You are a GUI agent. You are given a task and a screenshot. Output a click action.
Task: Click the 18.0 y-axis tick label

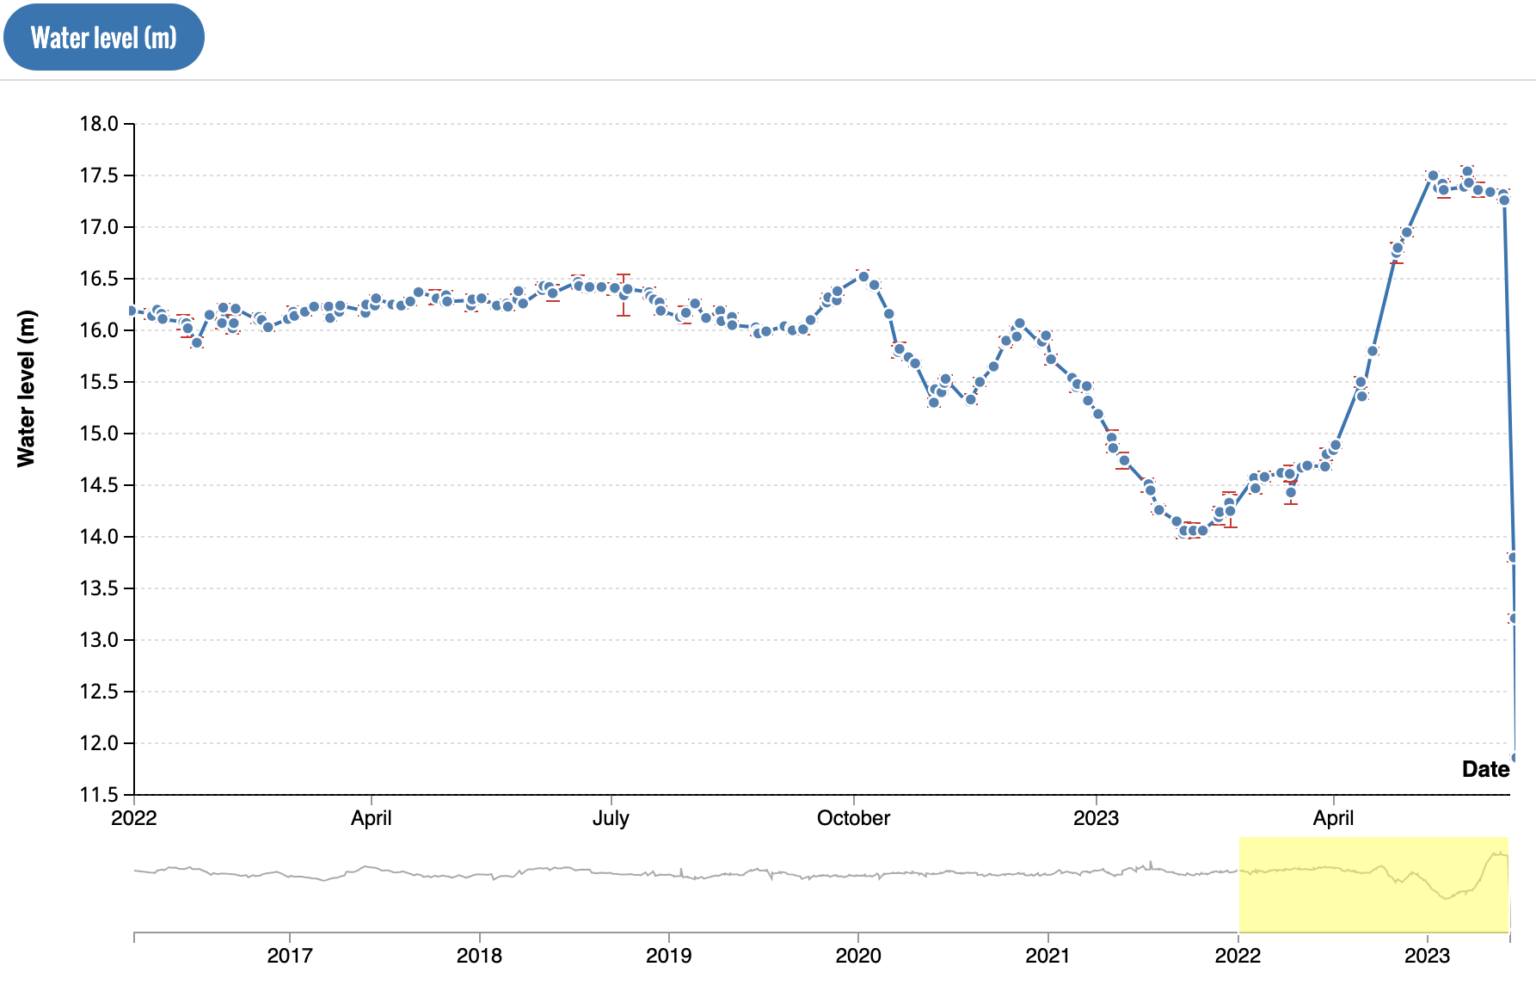point(99,124)
